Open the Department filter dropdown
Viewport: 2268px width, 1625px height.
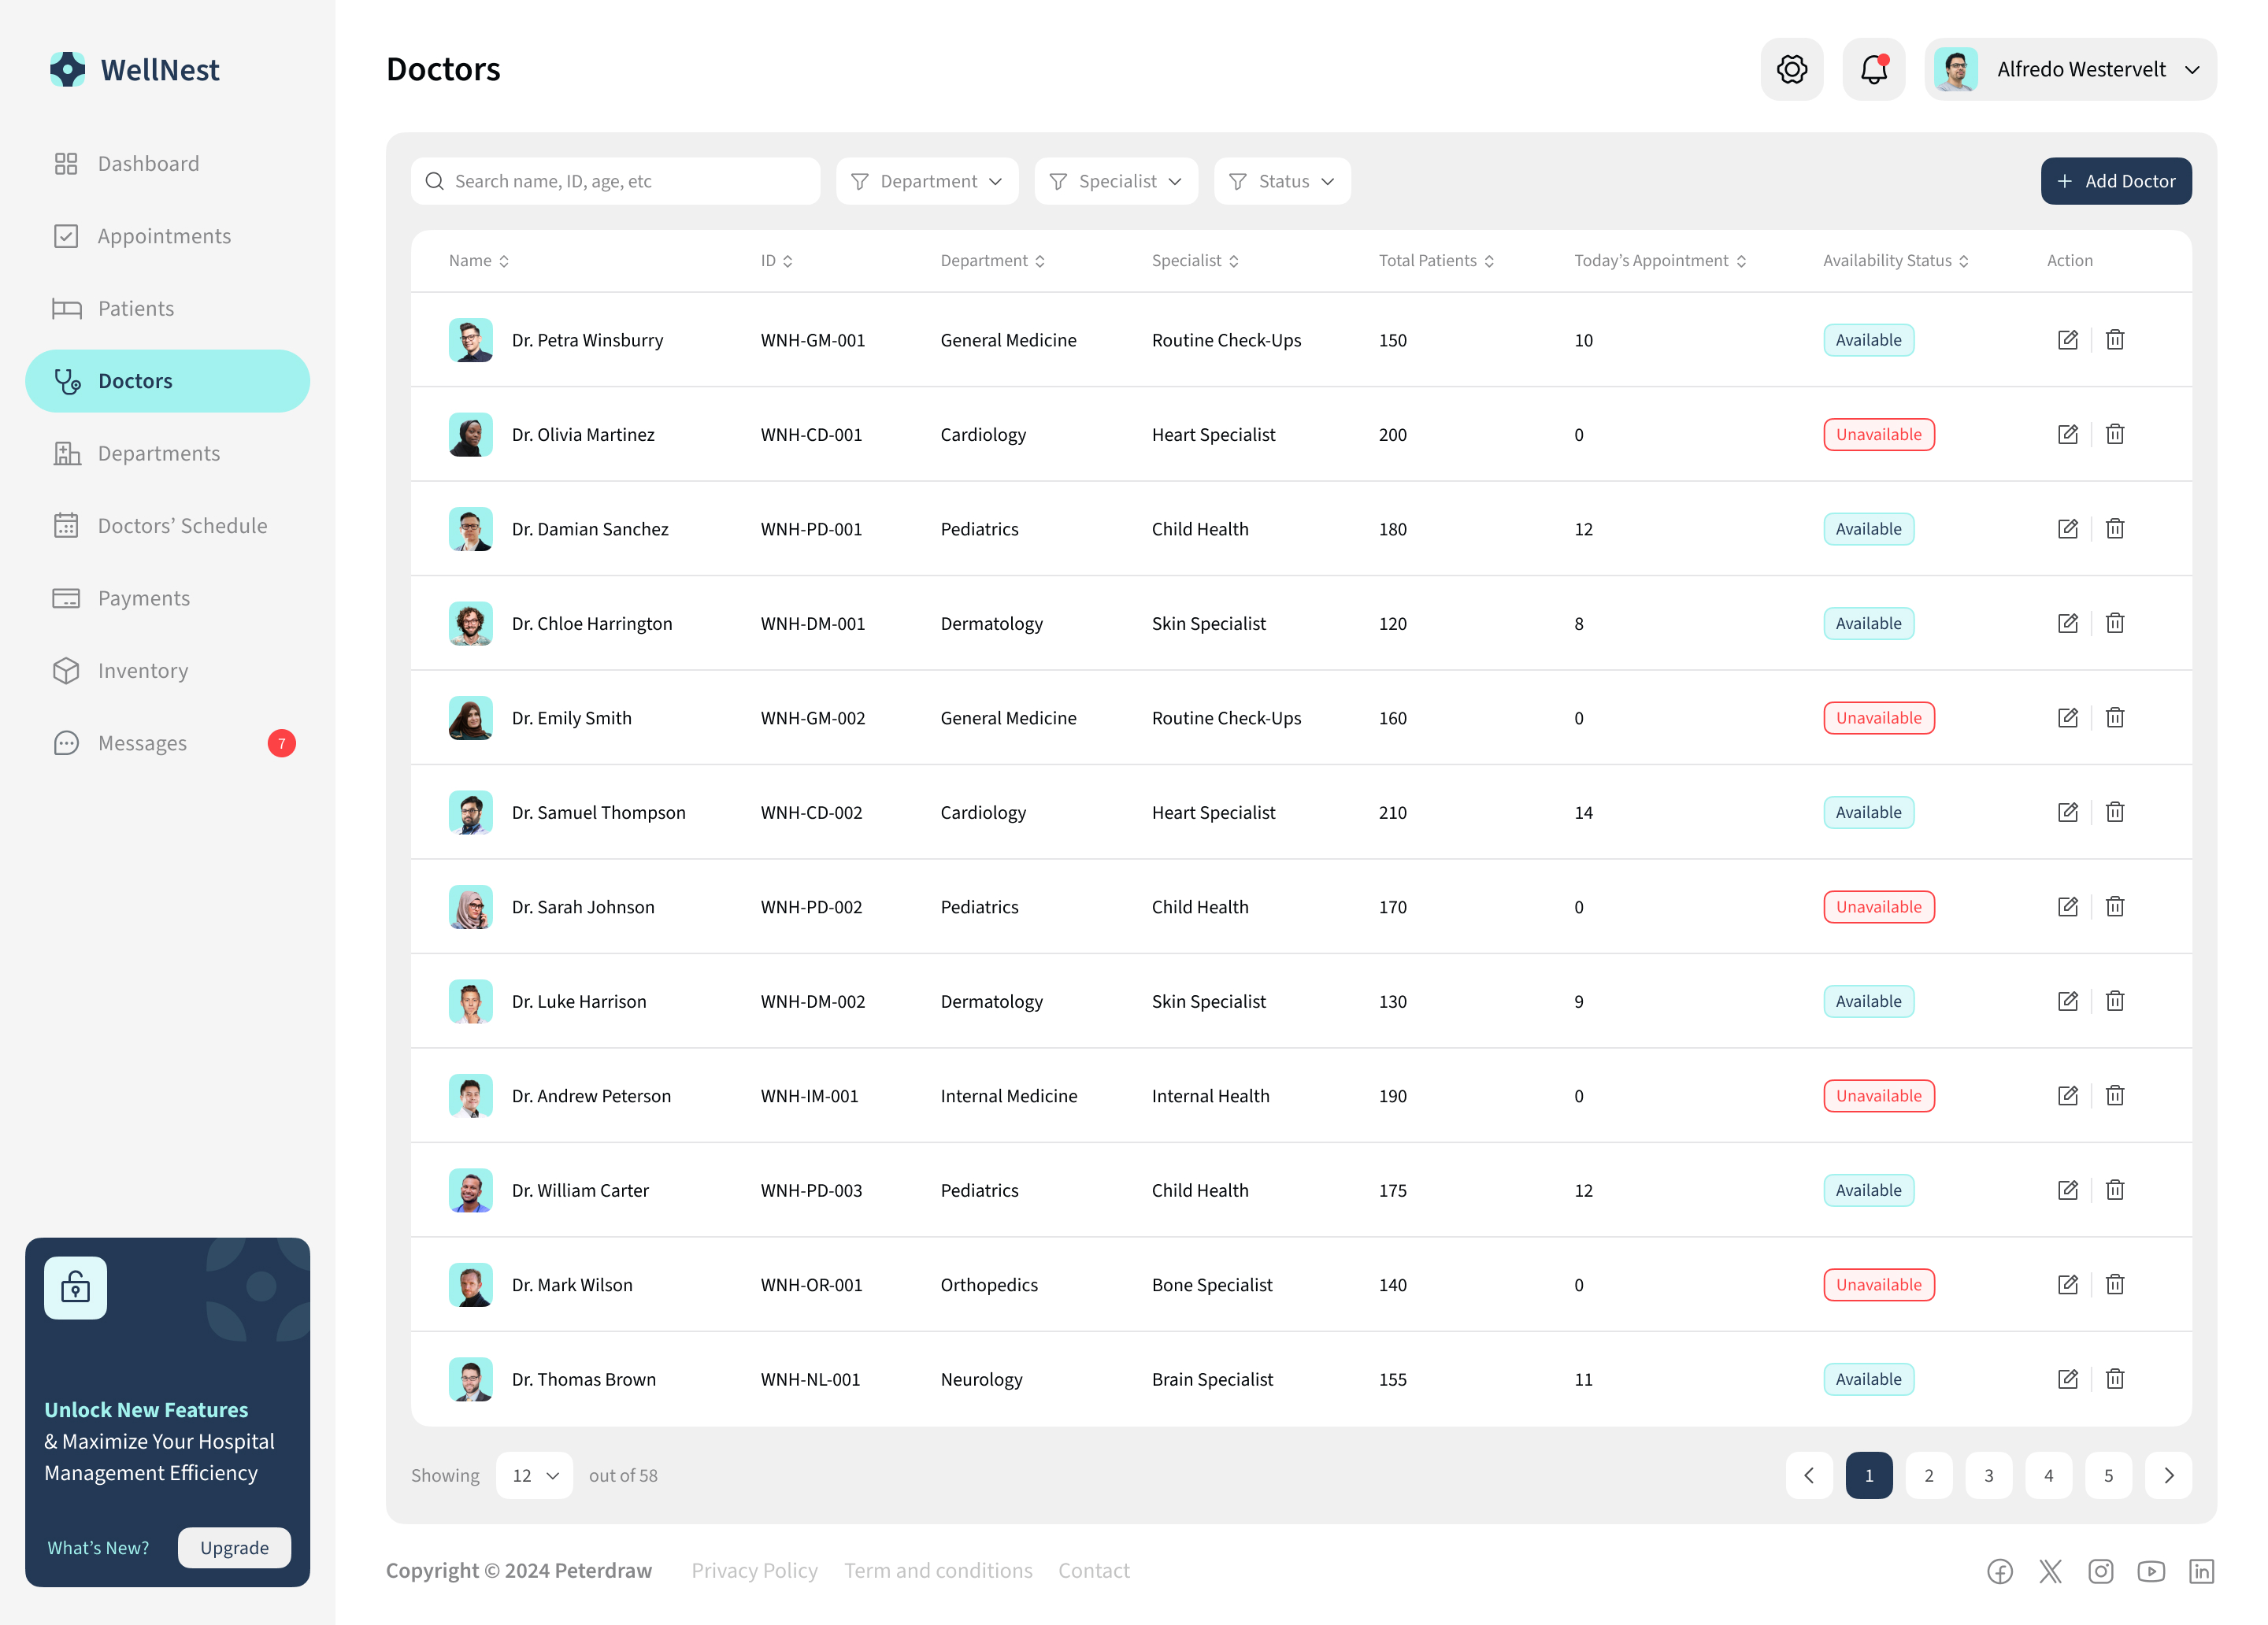[927, 181]
